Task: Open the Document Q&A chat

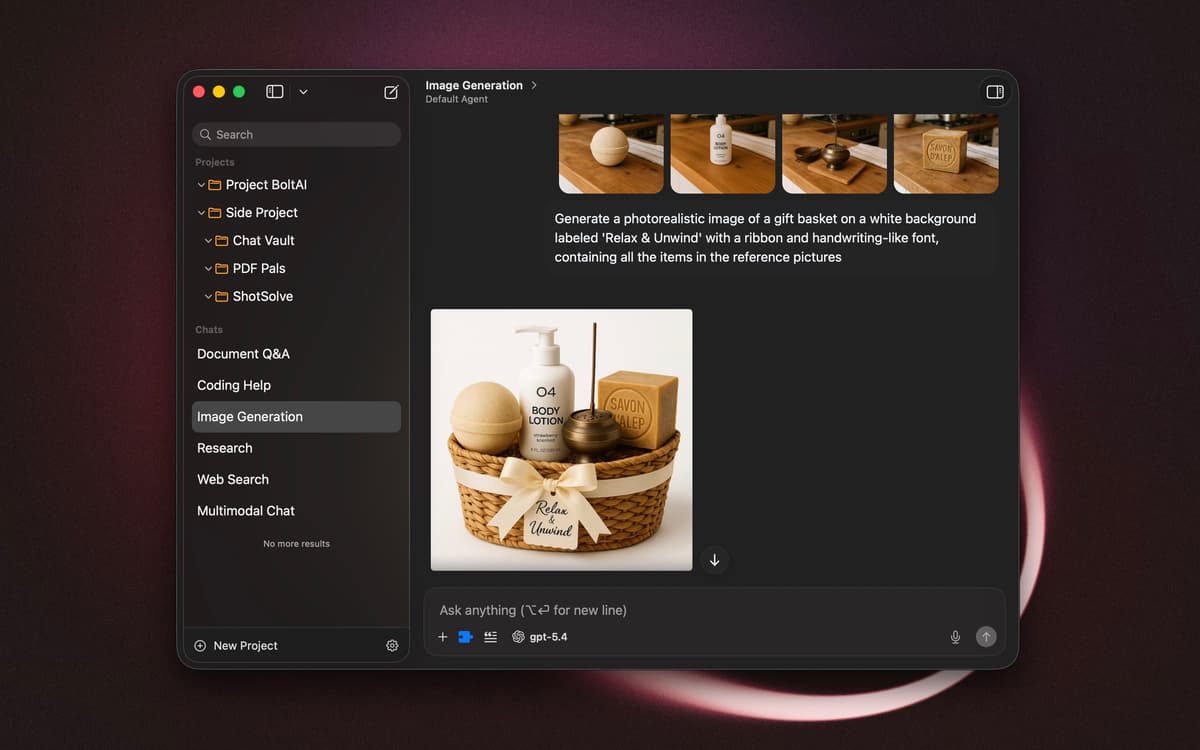Action: coord(243,354)
